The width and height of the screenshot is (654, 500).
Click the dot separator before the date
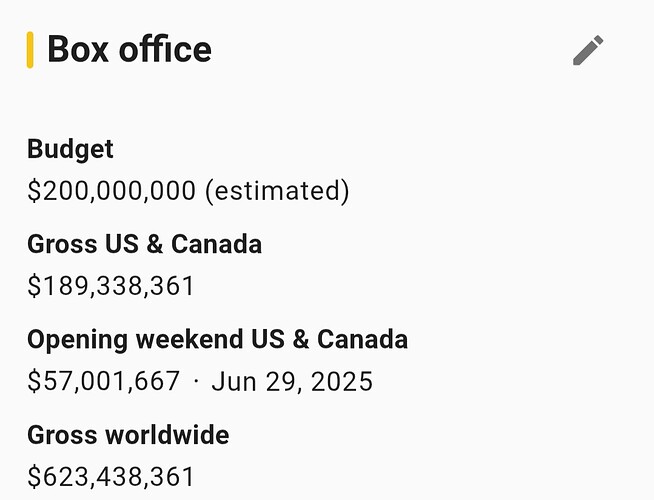(x=196, y=381)
